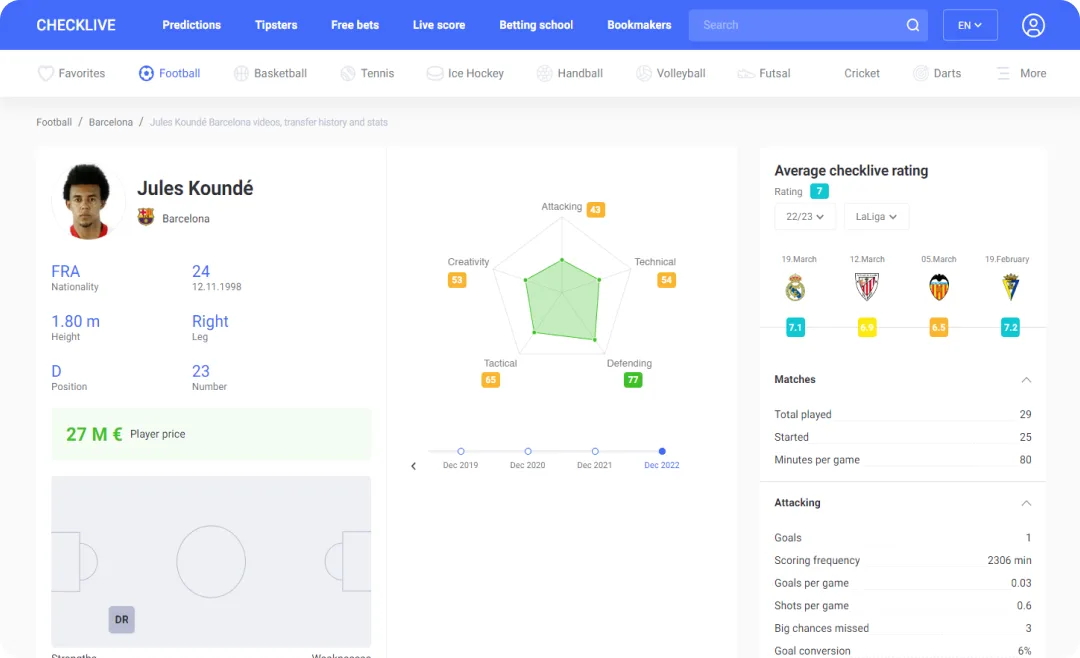Collapse the Matches section
1080x658 pixels.
point(1026,380)
